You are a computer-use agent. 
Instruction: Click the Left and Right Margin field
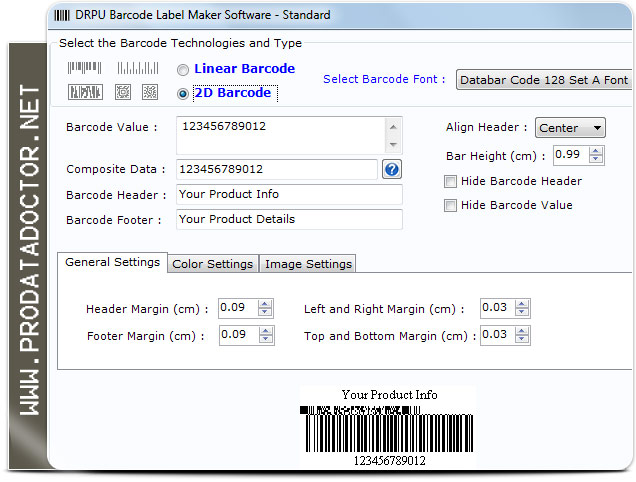tap(498, 308)
